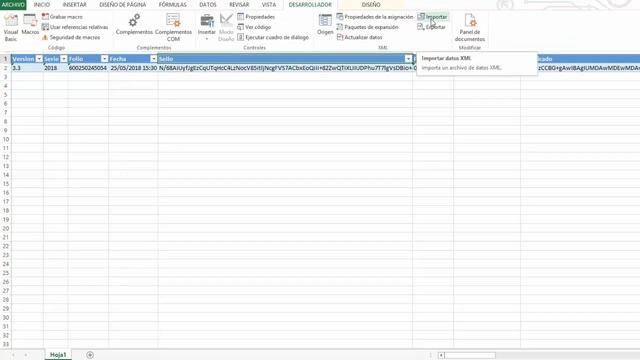Open the Macros dialog

pyautogui.click(x=30, y=24)
